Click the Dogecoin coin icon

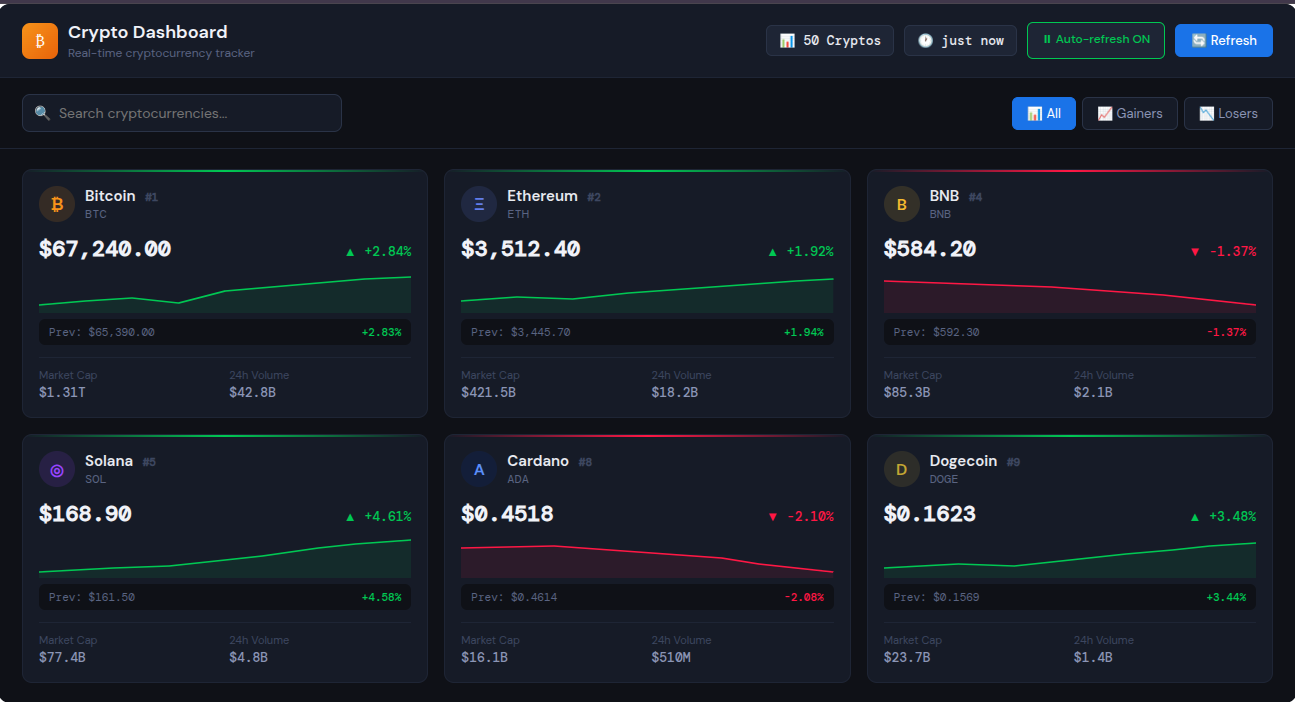[901, 469]
